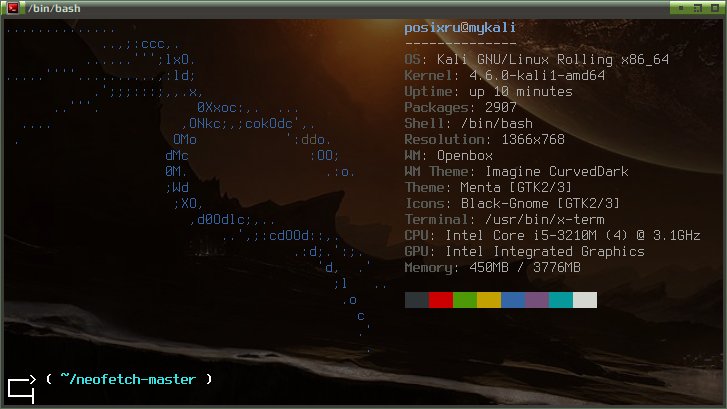727x409 pixels.
Task: Click the blue color block
Action: tap(513, 300)
